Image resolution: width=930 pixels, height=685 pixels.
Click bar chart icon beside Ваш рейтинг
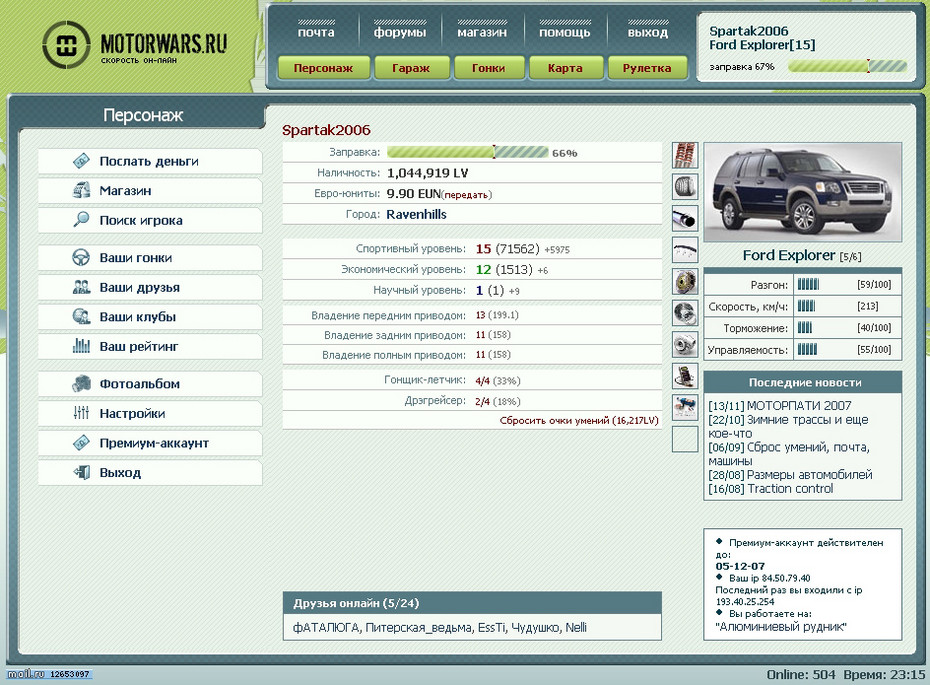(x=81, y=346)
